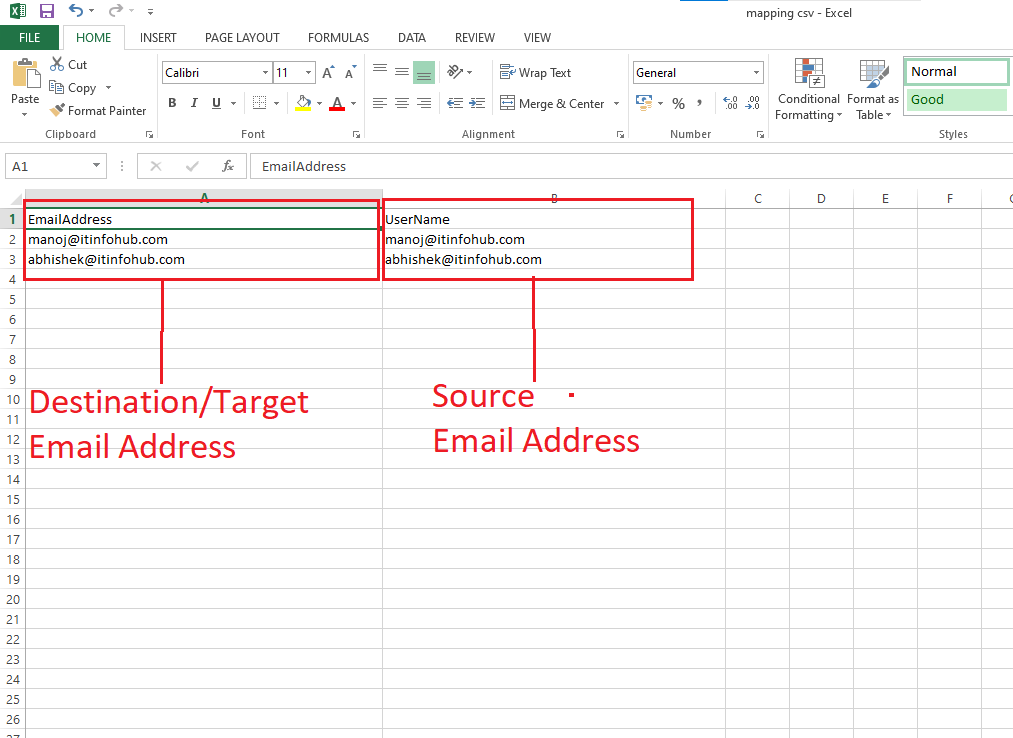Viewport: 1013px width, 738px height.
Task: Click the Save icon in quick access toolbar
Action: tap(47, 11)
